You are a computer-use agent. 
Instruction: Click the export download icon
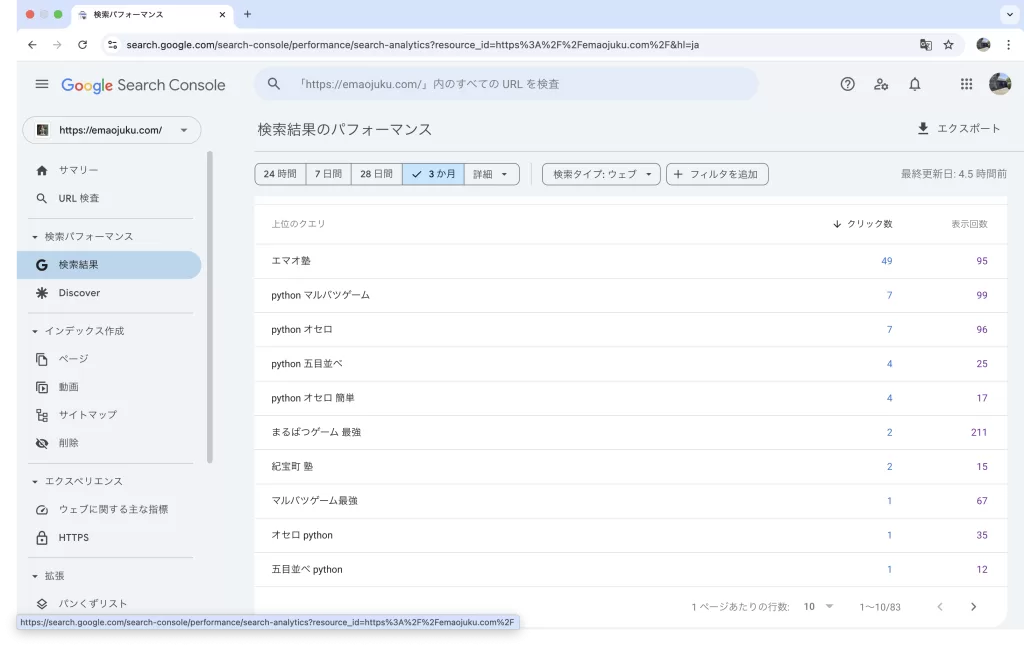[923, 129]
